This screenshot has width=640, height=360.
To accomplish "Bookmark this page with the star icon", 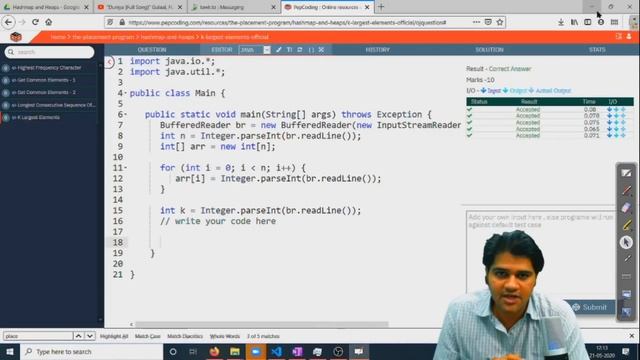I will click(500, 22).
